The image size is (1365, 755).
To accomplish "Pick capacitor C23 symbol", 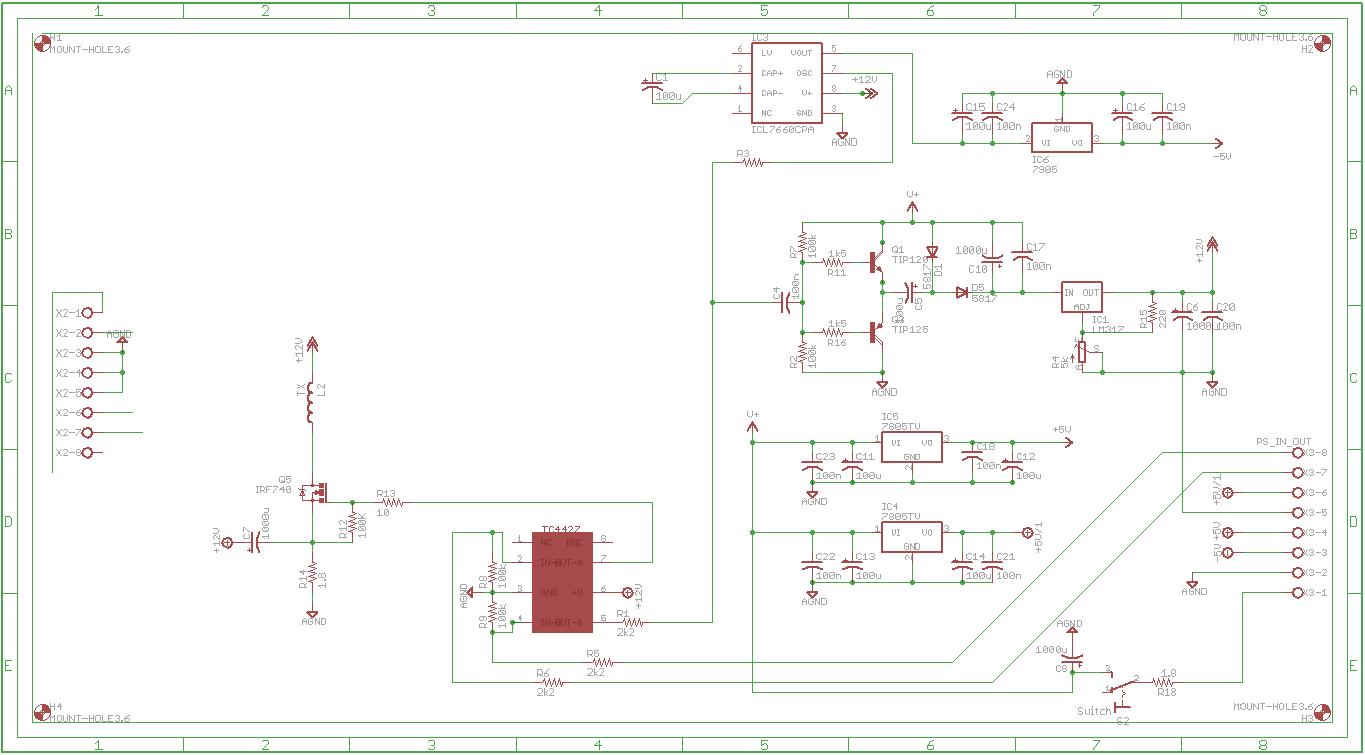I will coord(811,467).
